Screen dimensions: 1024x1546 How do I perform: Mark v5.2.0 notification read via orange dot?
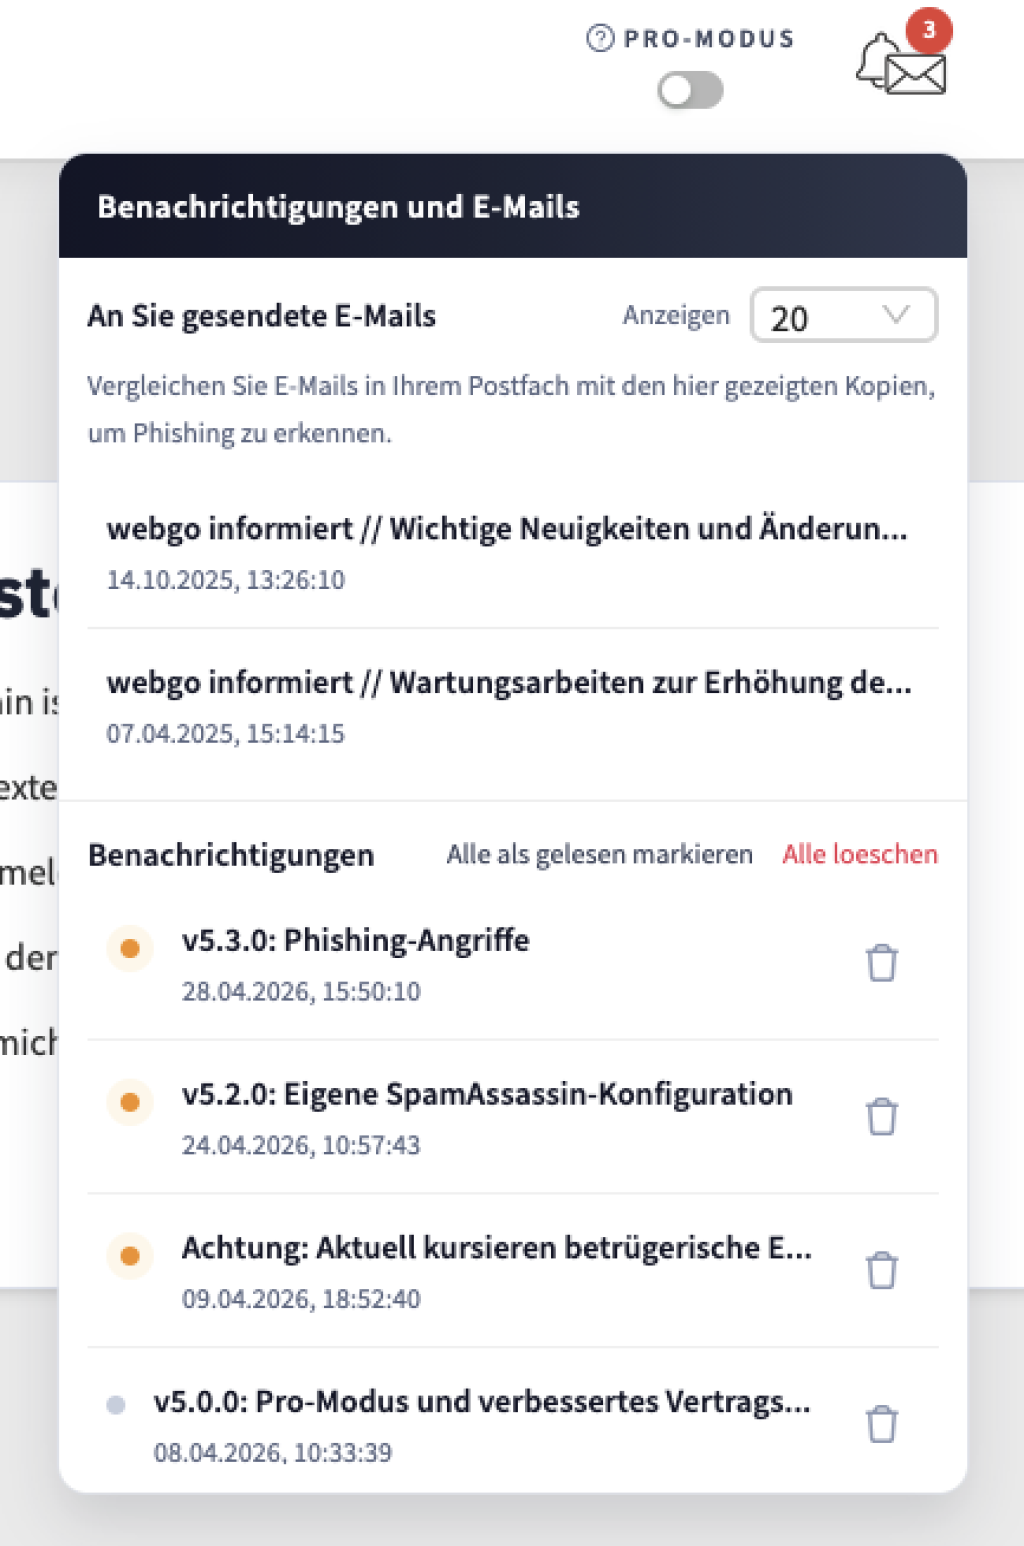click(129, 1102)
